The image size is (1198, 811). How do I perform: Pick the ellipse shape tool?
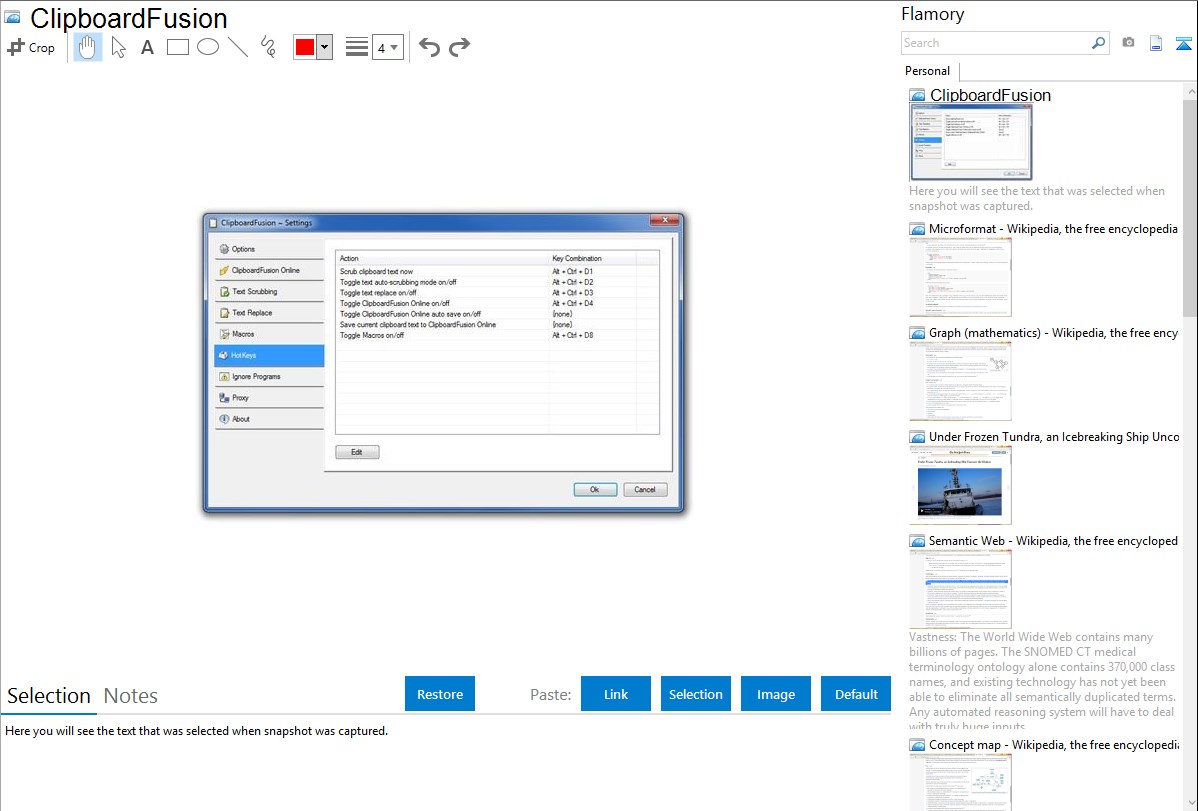click(208, 47)
